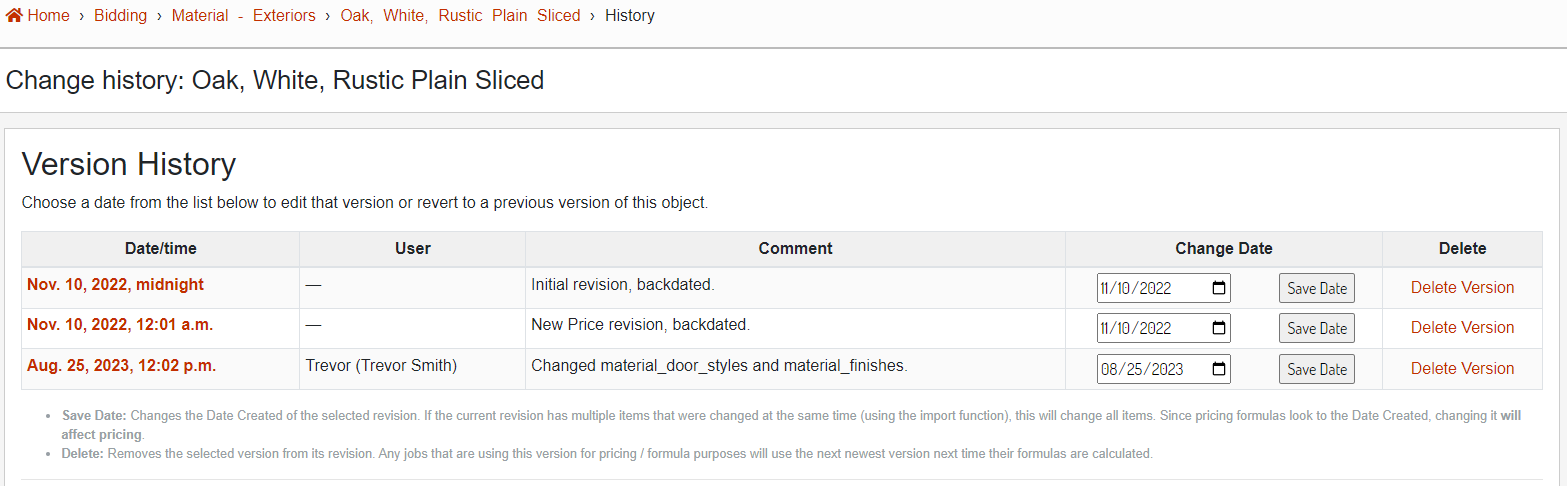Image resolution: width=1567 pixels, height=486 pixels.
Task: Open calendar picker for 12:01 a.m. revision date
Action: coord(1218,328)
